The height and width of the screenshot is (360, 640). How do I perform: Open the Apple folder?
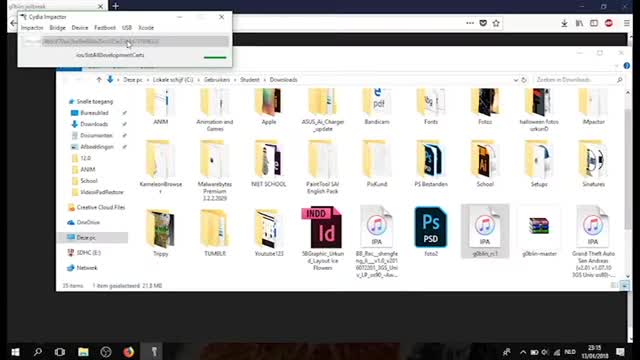pyautogui.click(x=269, y=107)
